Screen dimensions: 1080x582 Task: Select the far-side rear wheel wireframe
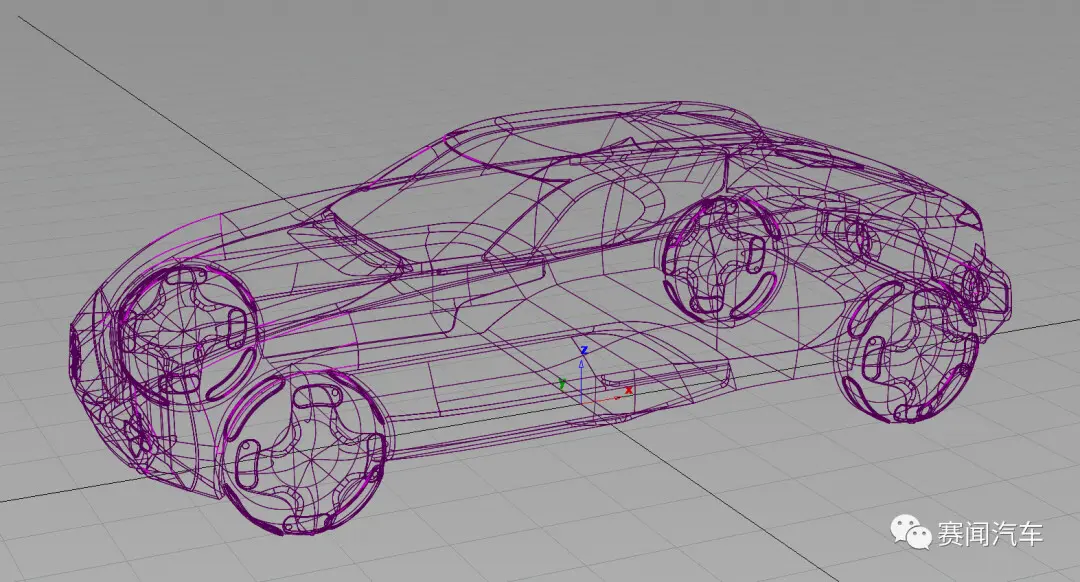(x=723, y=260)
